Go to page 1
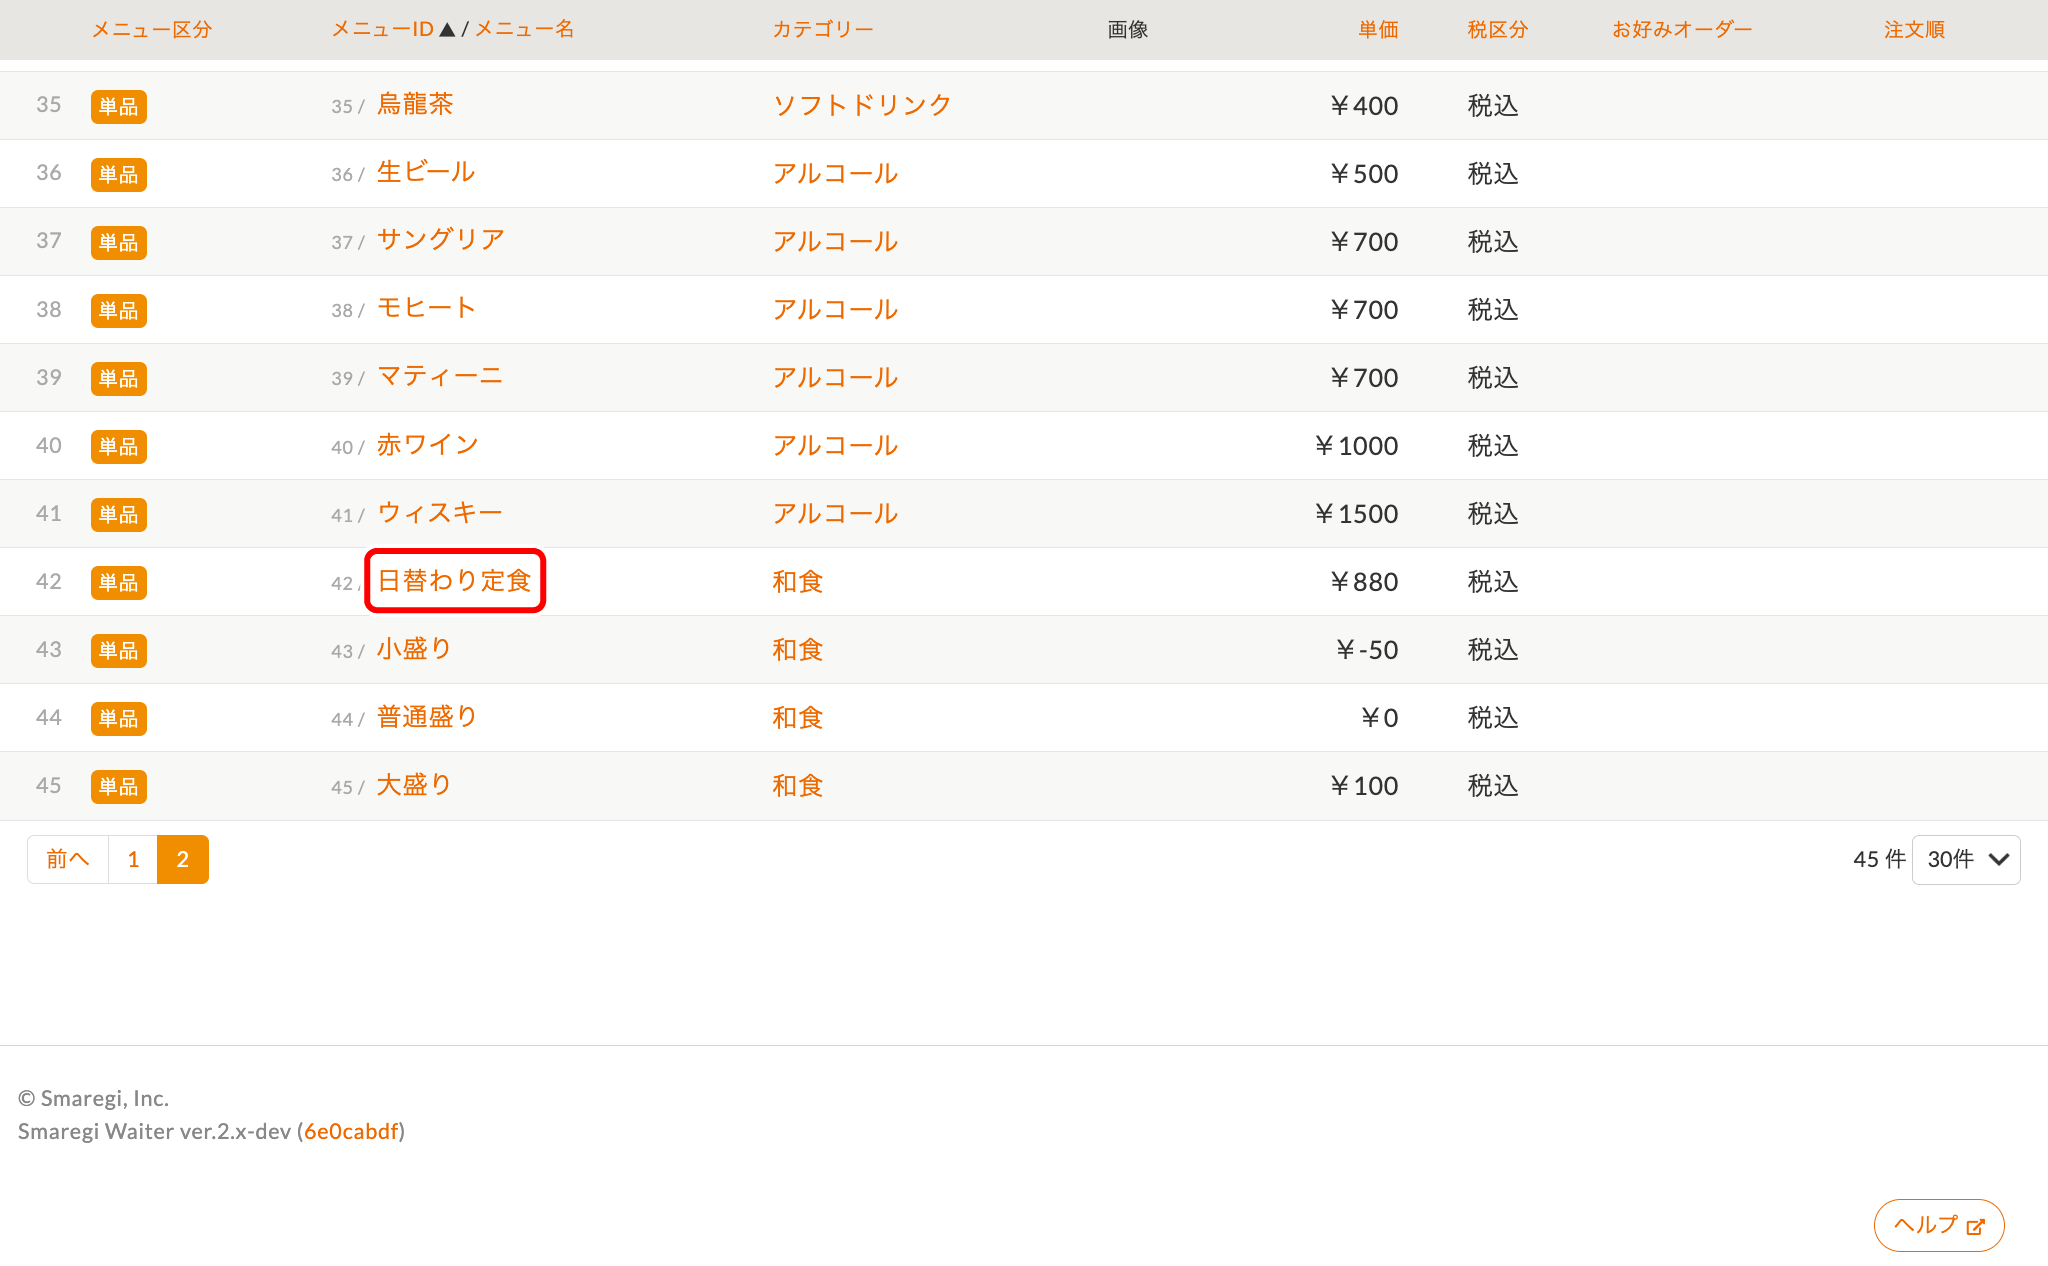2048x1266 pixels. pos(133,859)
